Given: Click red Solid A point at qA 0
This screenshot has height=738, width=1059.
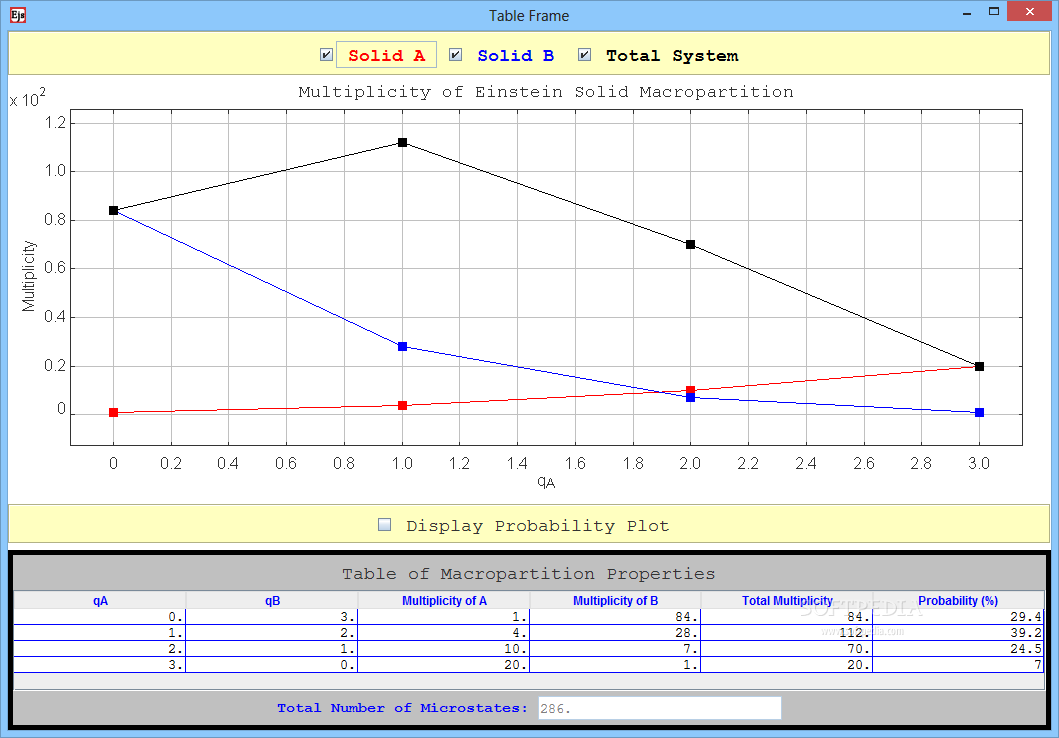Looking at the screenshot, I should point(113,413).
